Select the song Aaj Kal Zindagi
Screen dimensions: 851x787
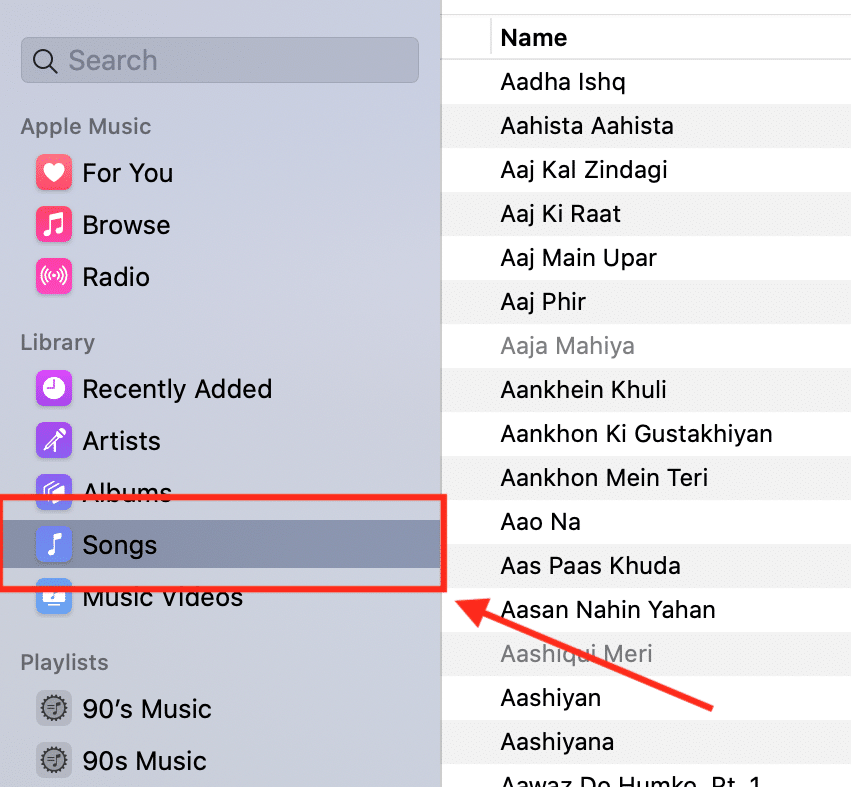pyautogui.click(x=583, y=170)
